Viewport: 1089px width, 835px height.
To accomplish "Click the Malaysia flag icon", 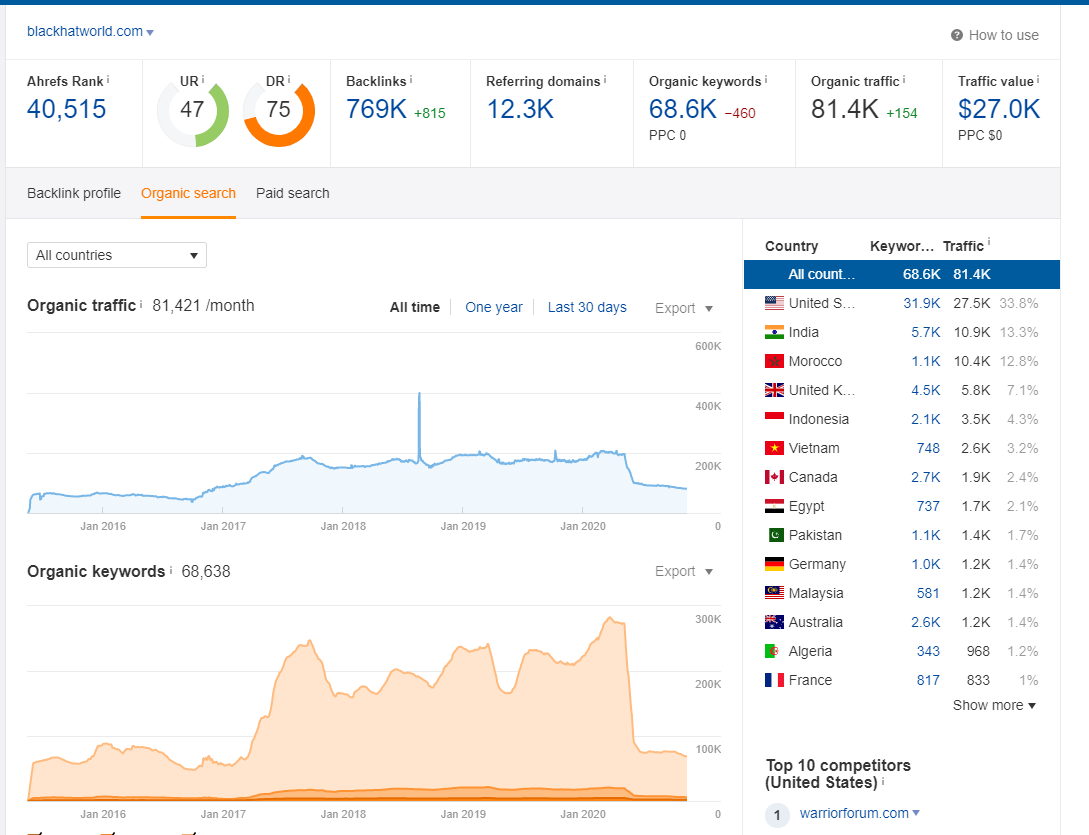I will click(774, 593).
